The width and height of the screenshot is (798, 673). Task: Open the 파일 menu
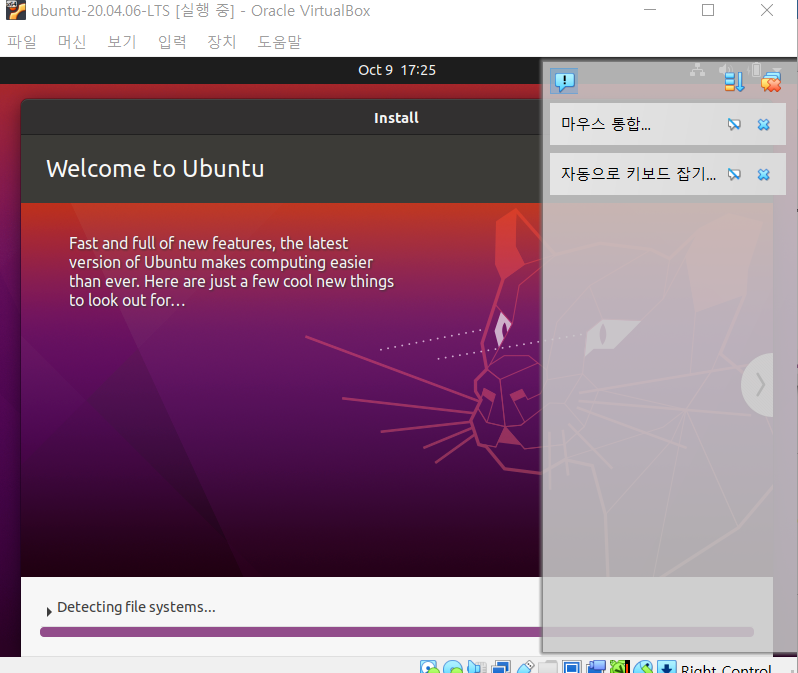click(22, 42)
